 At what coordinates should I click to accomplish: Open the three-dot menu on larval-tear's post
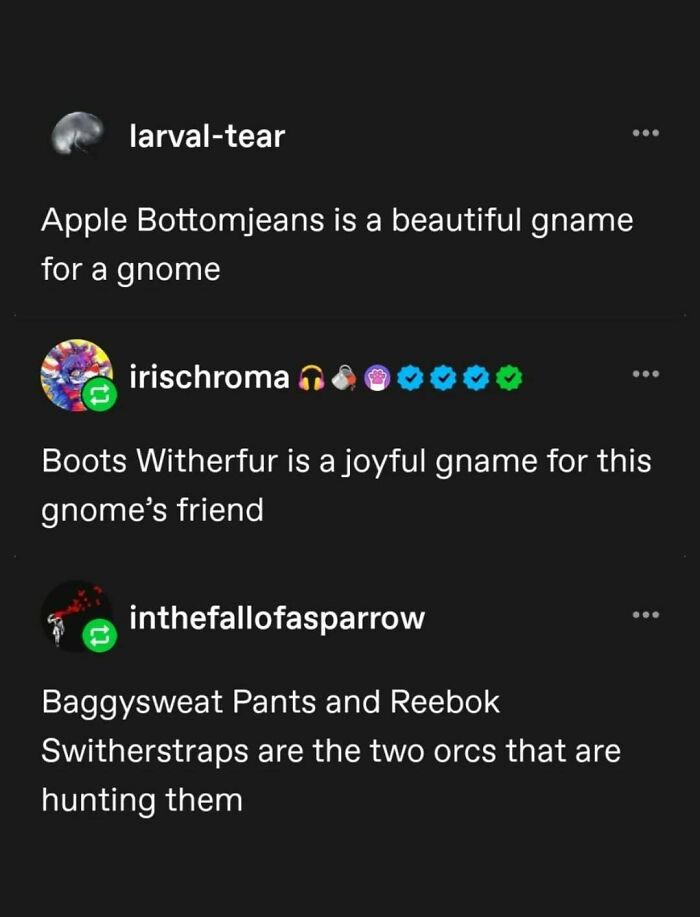tap(647, 131)
